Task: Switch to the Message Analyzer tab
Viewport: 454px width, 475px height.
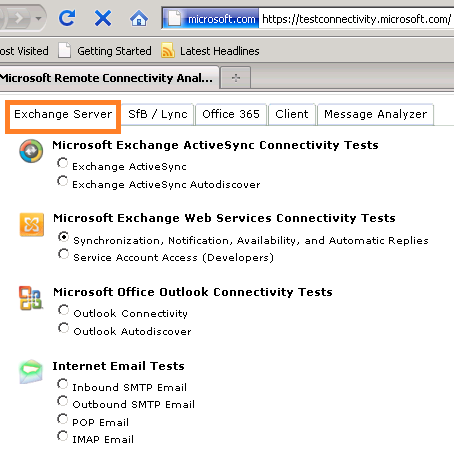Action: (x=375, y=114)
